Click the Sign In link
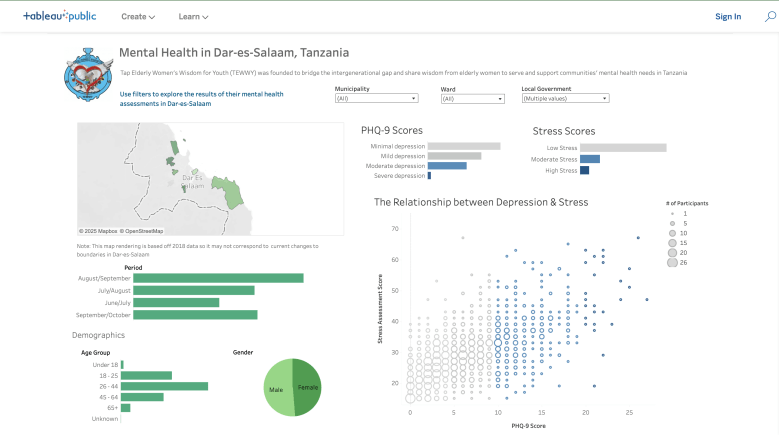Screen dimensions: 779x435 pyautogui.click(x=728, y=17)
